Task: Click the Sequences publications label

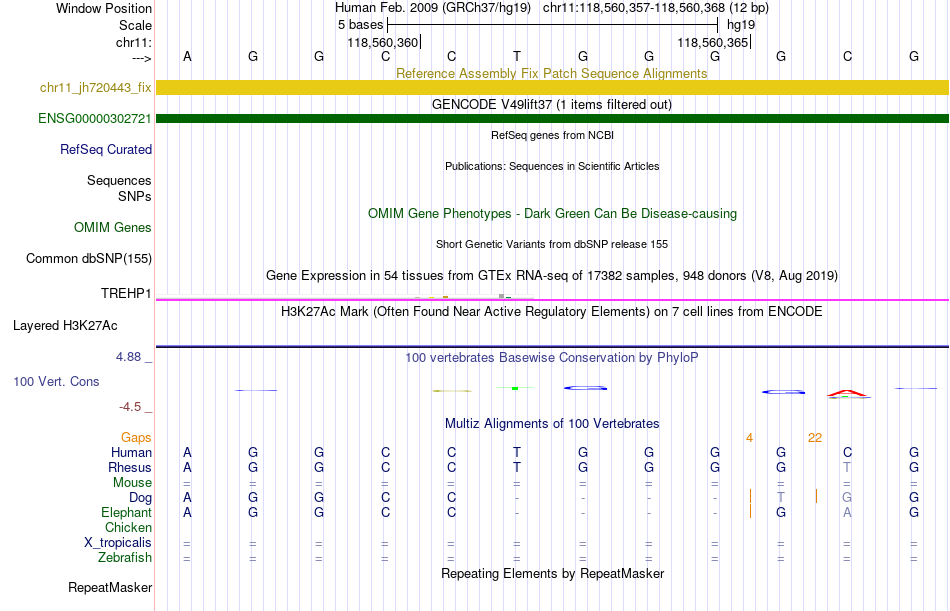Action: 119,181
